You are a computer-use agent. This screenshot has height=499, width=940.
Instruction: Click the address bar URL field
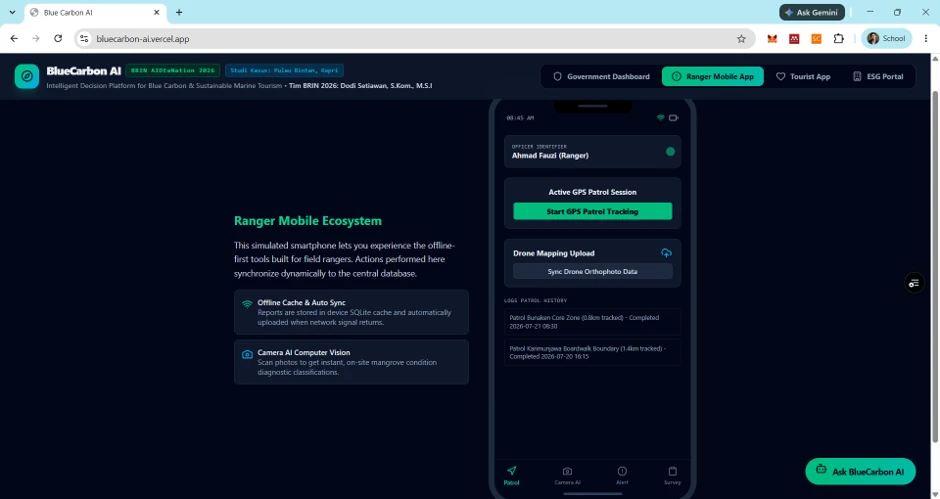click(414, 38)
